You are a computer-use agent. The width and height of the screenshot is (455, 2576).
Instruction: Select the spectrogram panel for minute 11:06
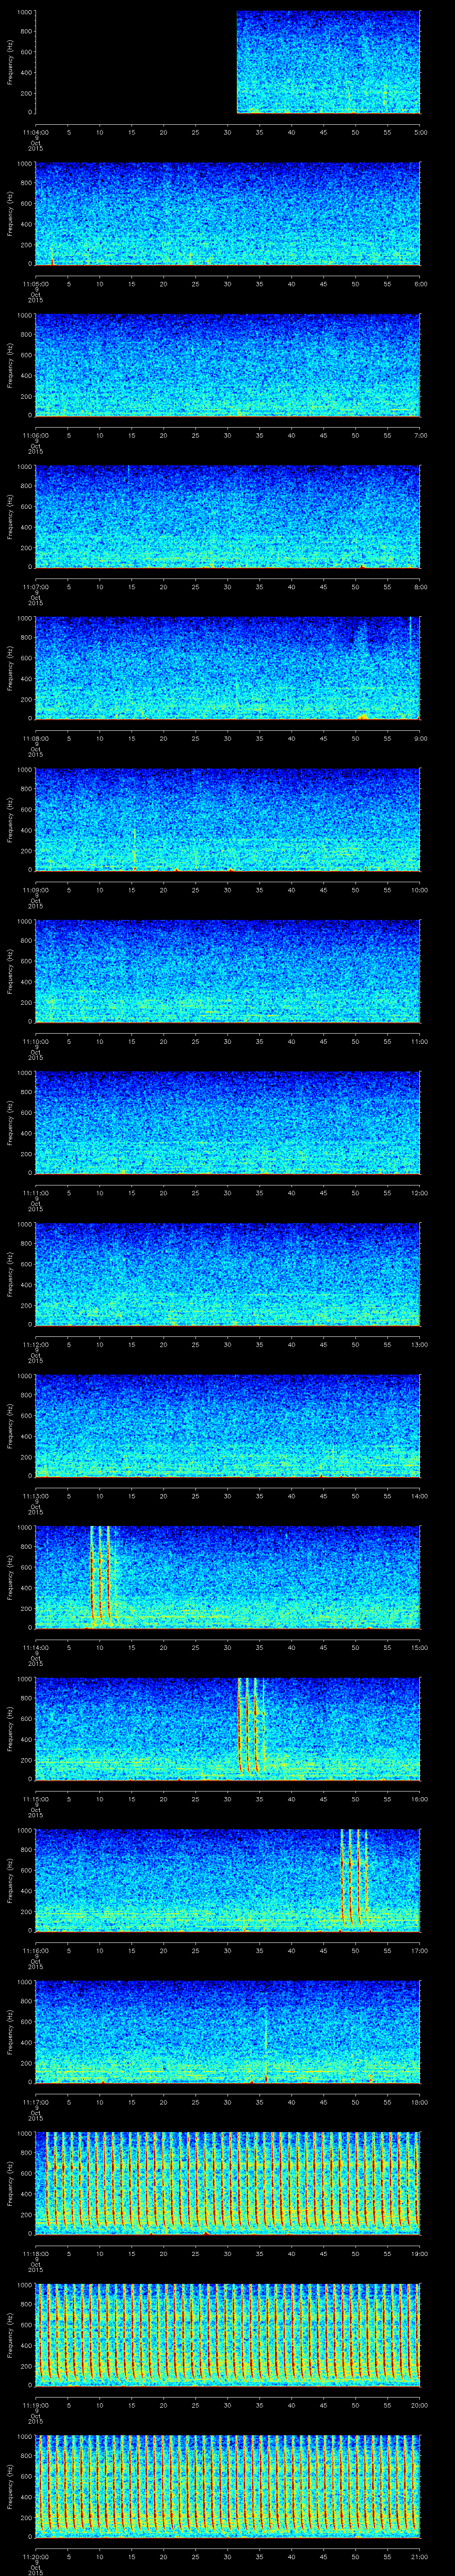[227, 365]
